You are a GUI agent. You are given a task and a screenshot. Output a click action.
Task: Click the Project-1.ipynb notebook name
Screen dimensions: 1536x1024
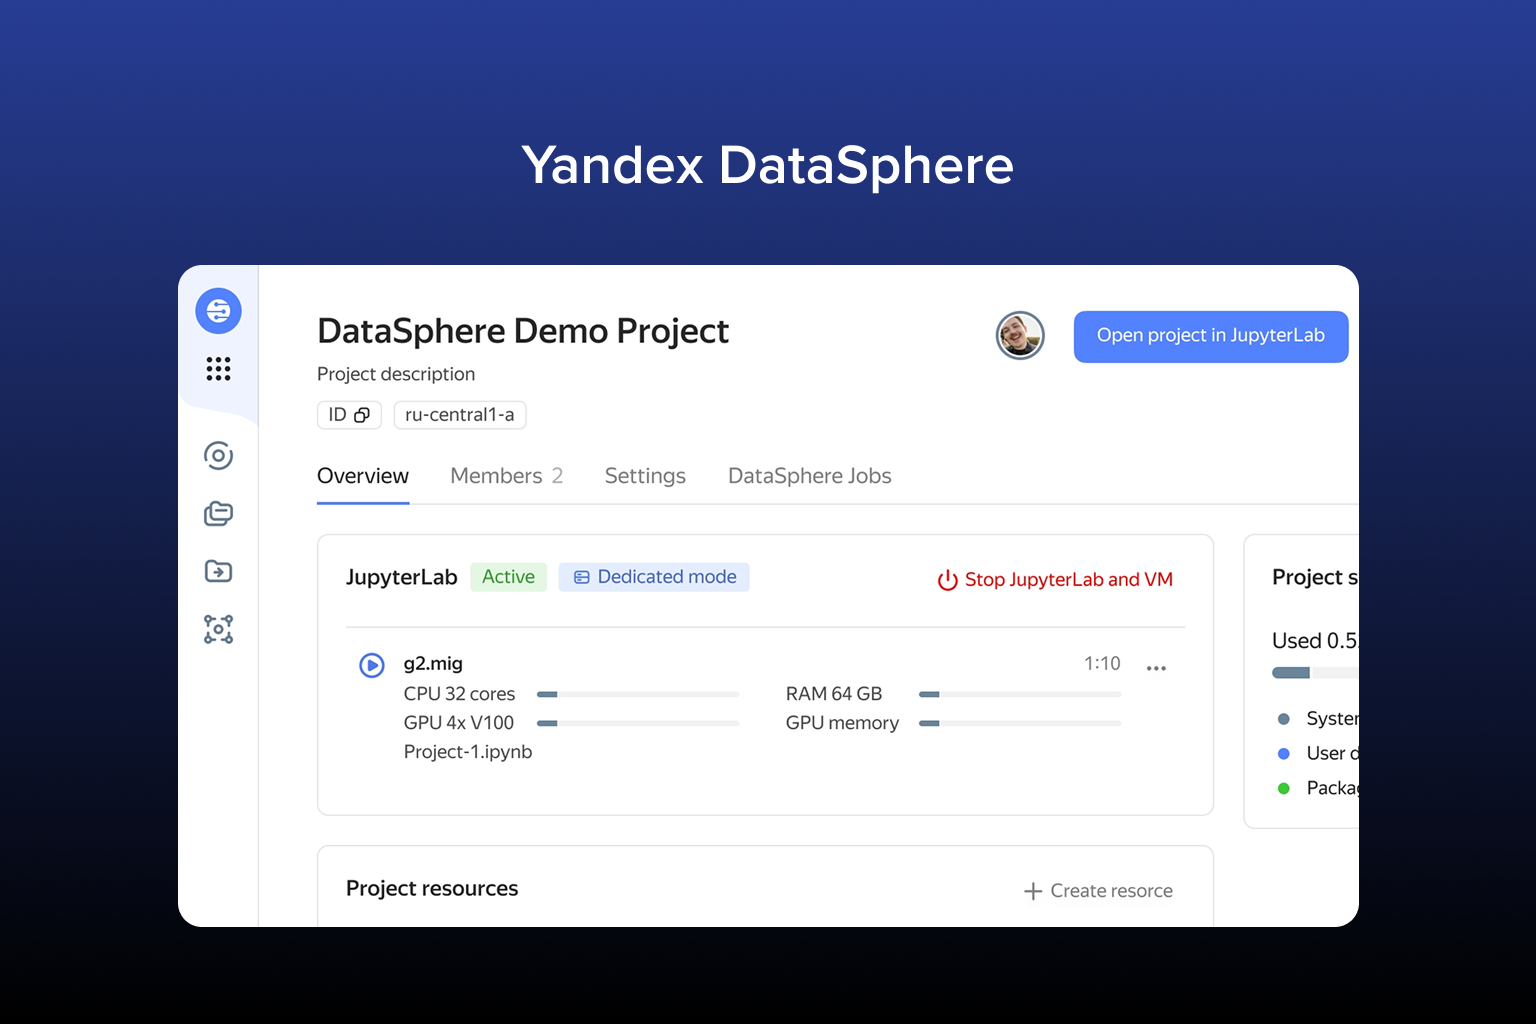click(x=468, y=752)
